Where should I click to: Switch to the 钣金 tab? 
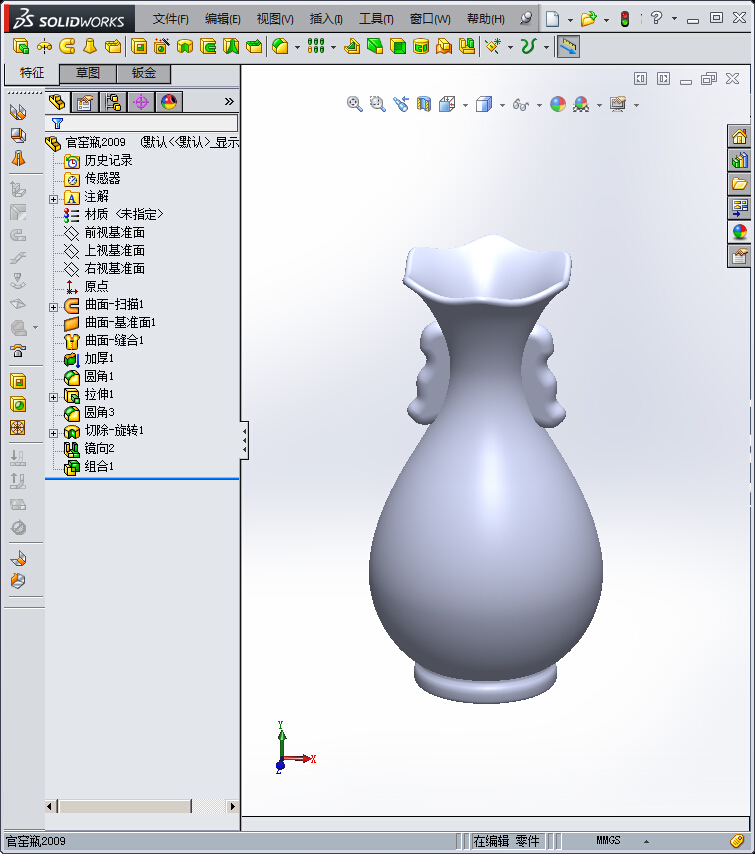(144, 73)
